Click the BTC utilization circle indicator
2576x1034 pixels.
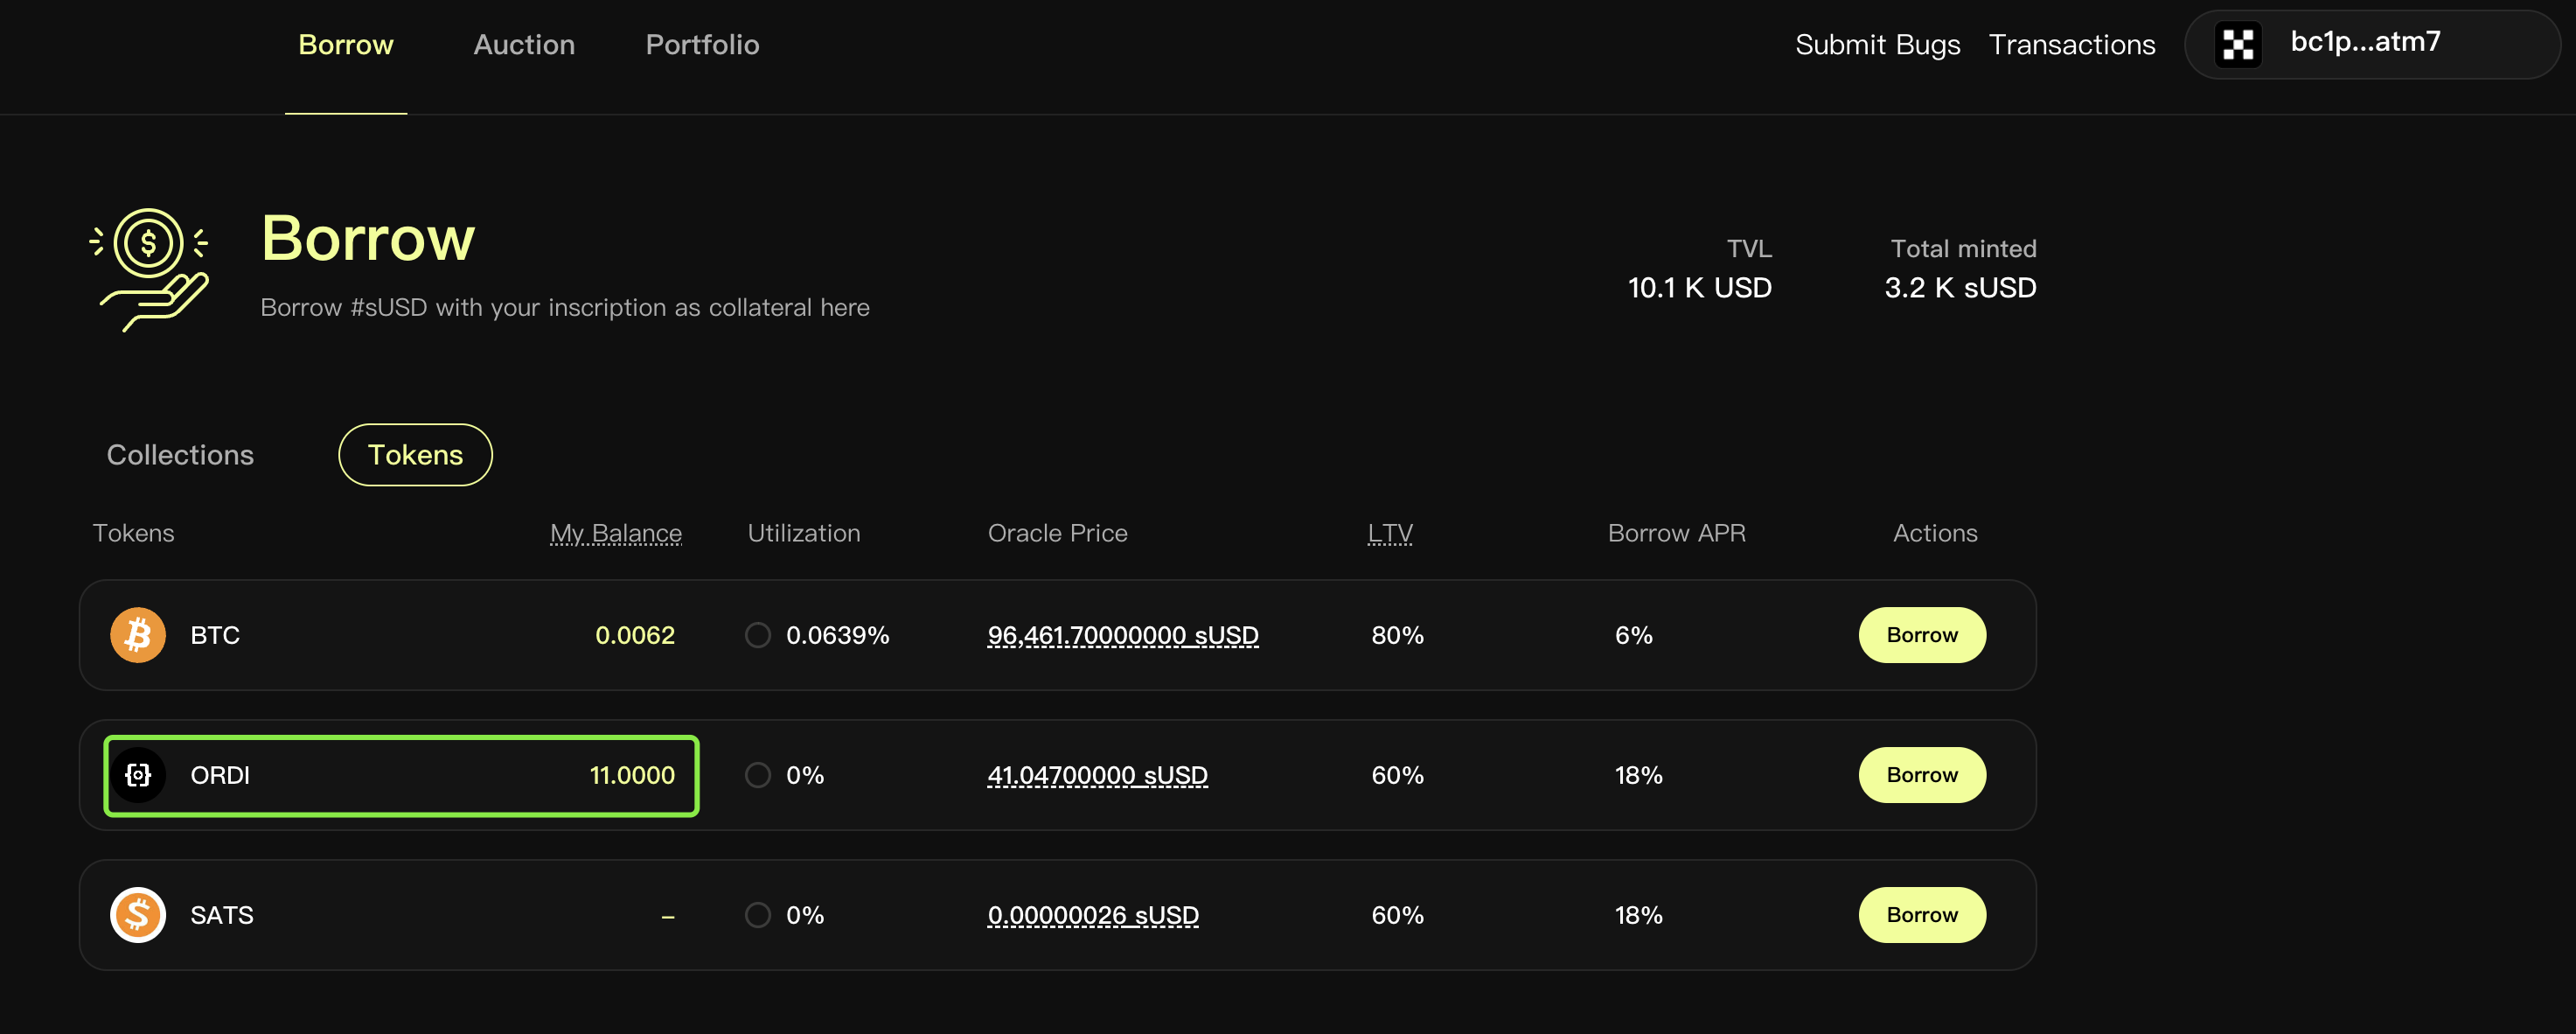pyautogui.click(x=758, y=635)
